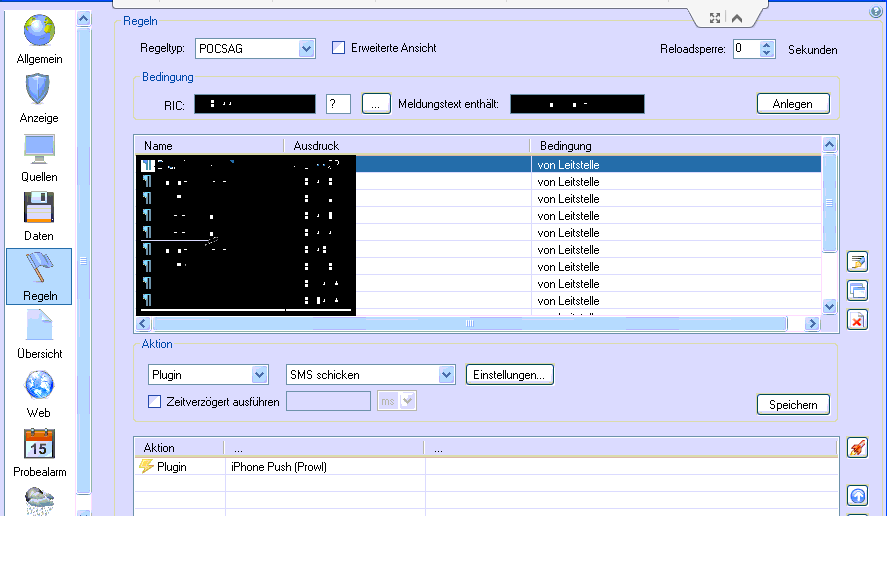Sort rules by Ausdruck column header
This screenshot has width=887, height=568.
click(407, 145)
